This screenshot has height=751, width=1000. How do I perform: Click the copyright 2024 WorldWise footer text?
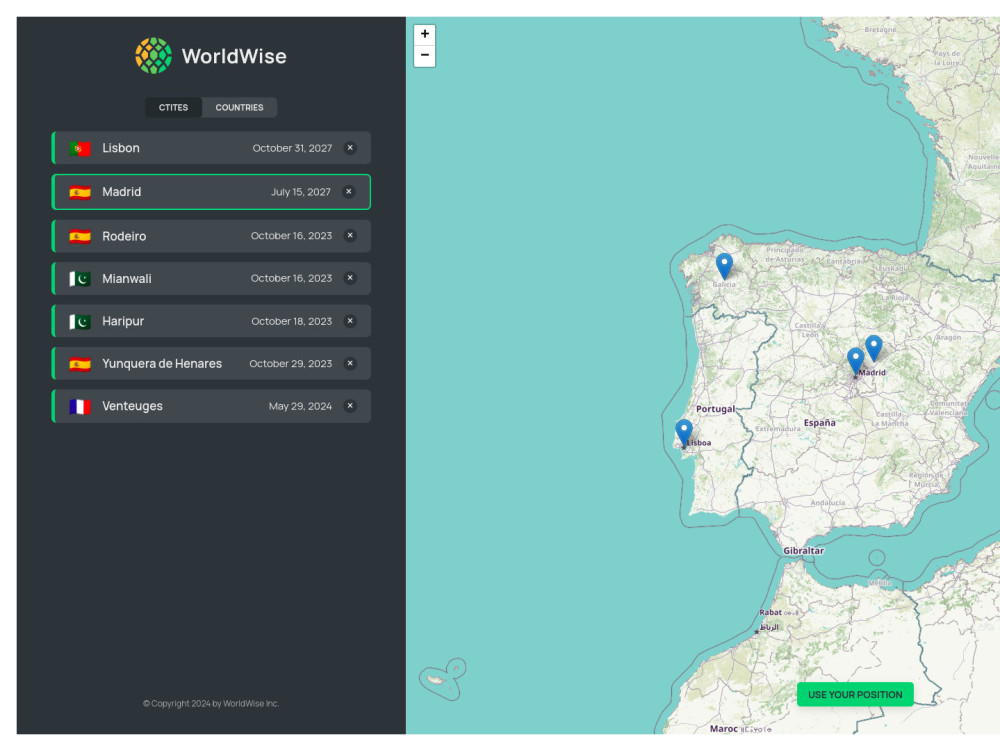pyautogui.click(x=211, y=703)
